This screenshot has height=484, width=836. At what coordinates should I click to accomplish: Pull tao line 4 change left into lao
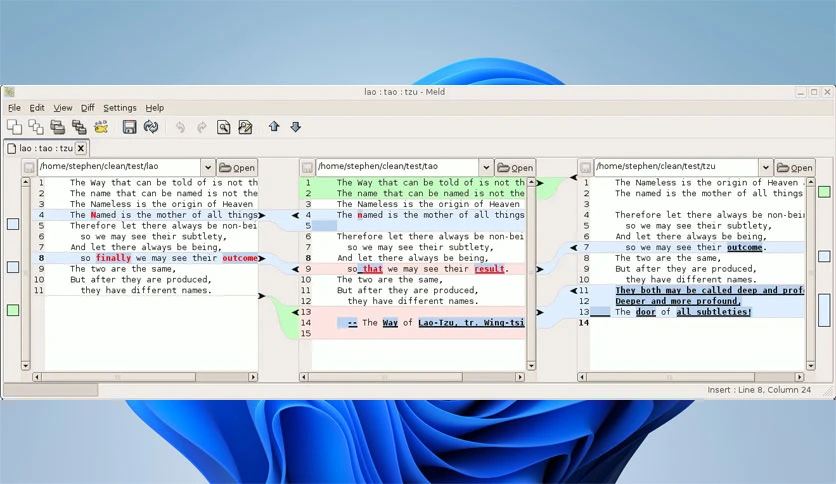295,215
